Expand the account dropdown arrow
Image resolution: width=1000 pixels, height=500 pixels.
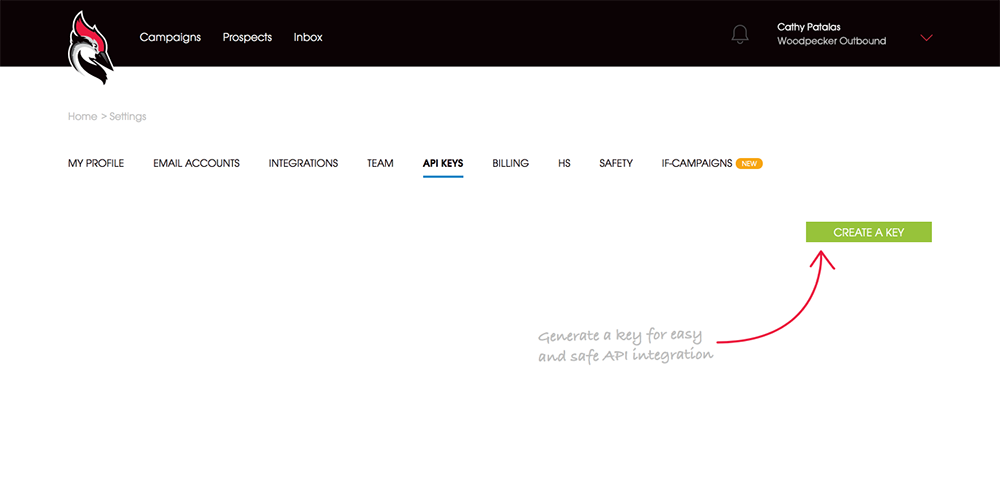[x=927, y=38]
